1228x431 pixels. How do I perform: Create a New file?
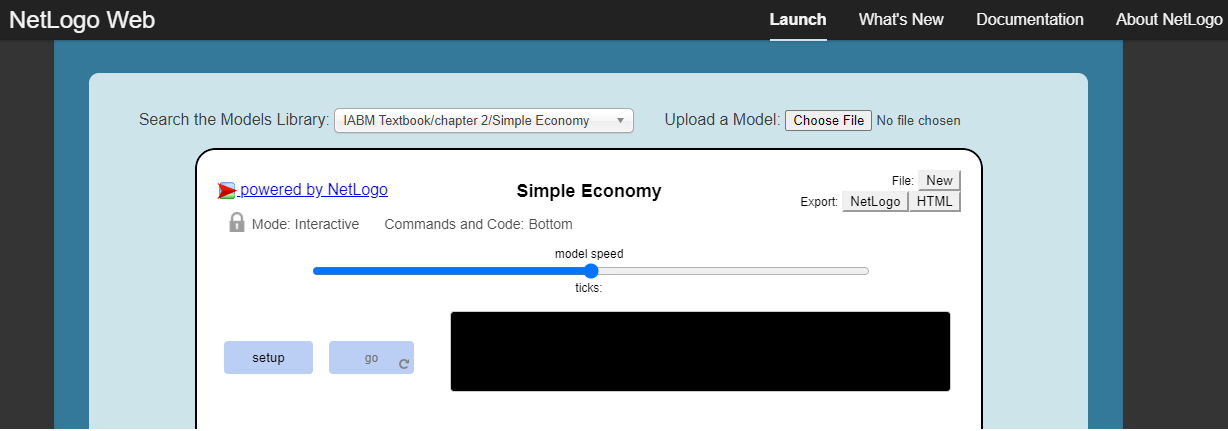pos(939,180)
